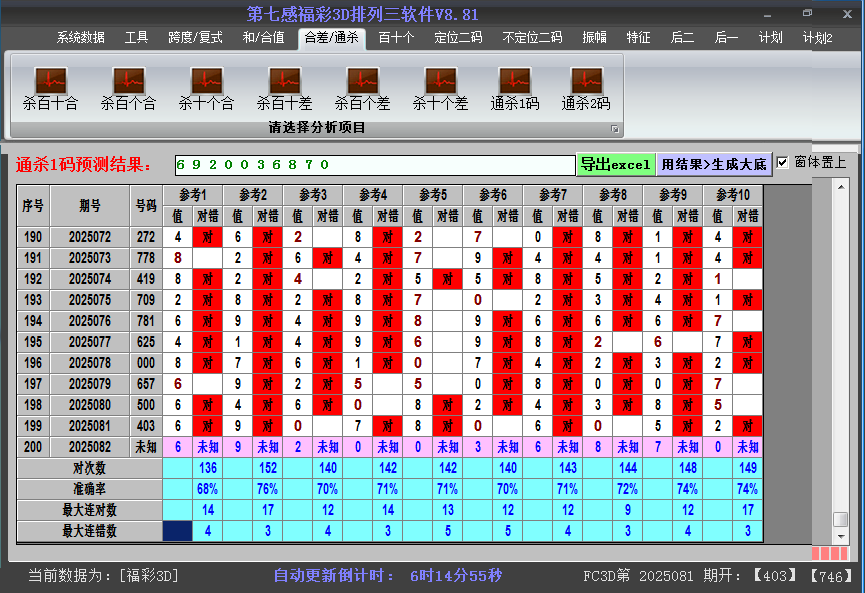The width and height of the screenshot is (865, 593).
Task: Click the ribbon group dialog launcher icon
Action: click(x=615, y=129)
